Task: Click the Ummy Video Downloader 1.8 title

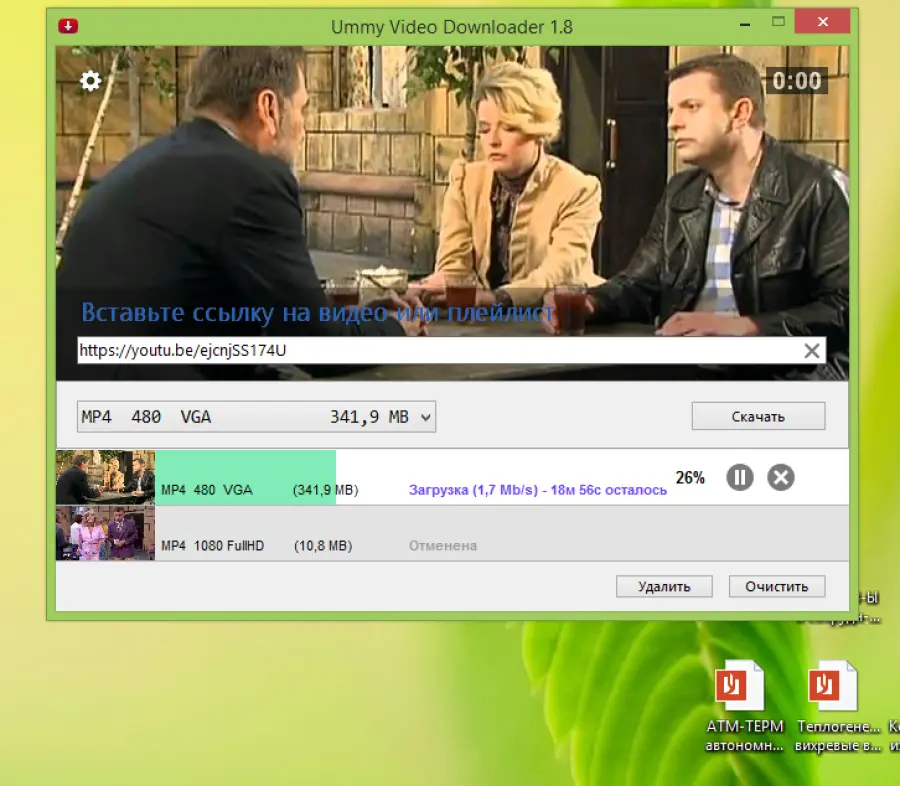Action: pos(452,27)
